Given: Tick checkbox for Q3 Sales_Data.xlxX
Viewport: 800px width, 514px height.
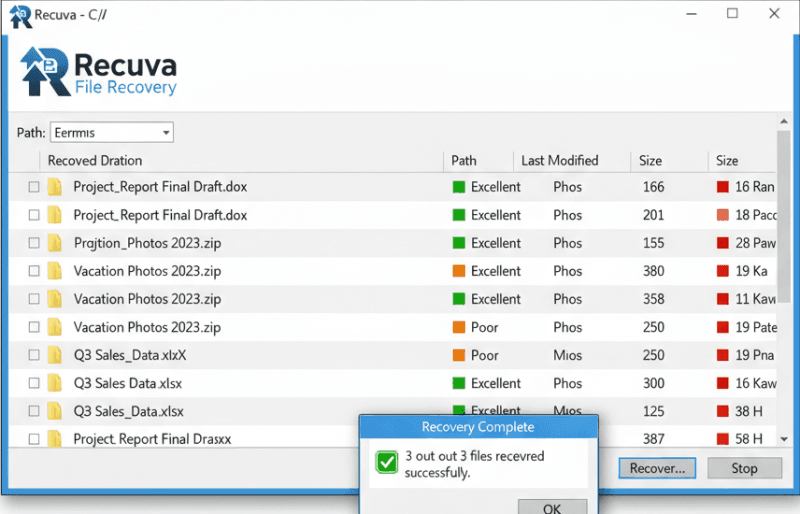Looking at the screenshot, I should click(34, 355).
